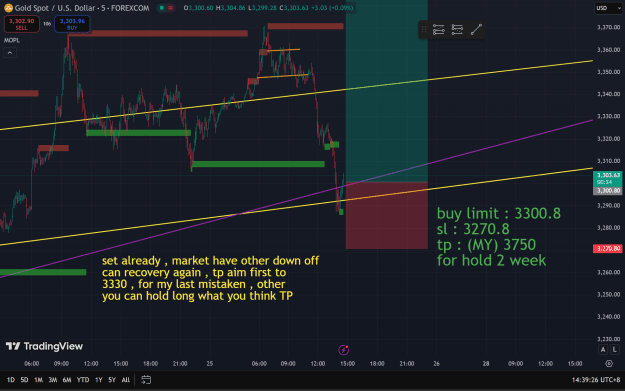625x391 pixels.
Task: Switch to the 1M date range
Action: tap(38, 380)
